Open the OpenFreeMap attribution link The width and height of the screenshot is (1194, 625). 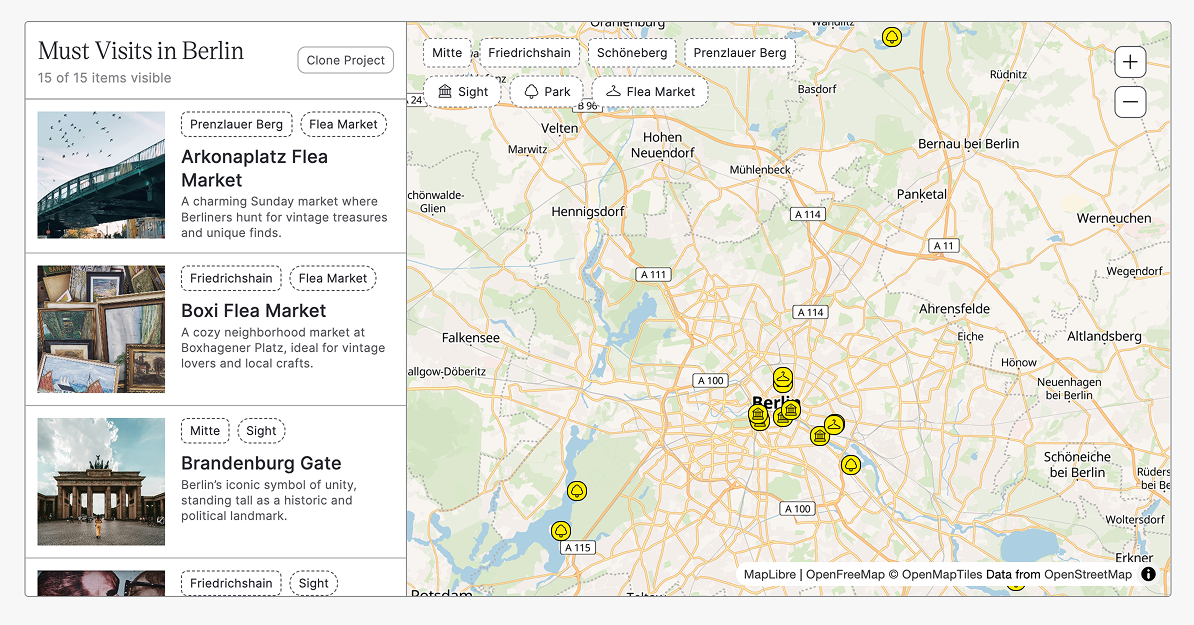click(845, 575)
